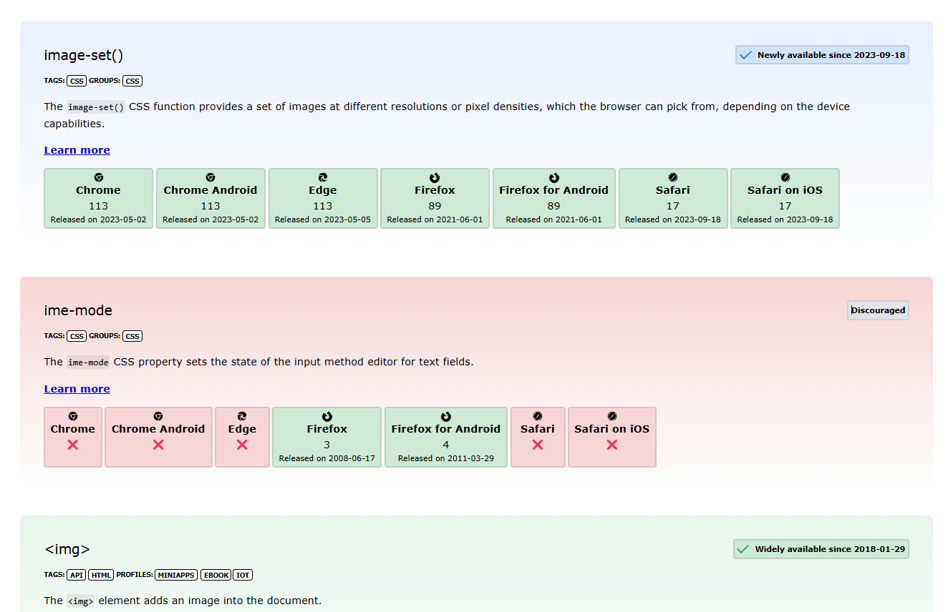Click the Safari icon in image-set() section
Image resolution: width=948 pixels, height=612 pixels.
coord(673,177)
